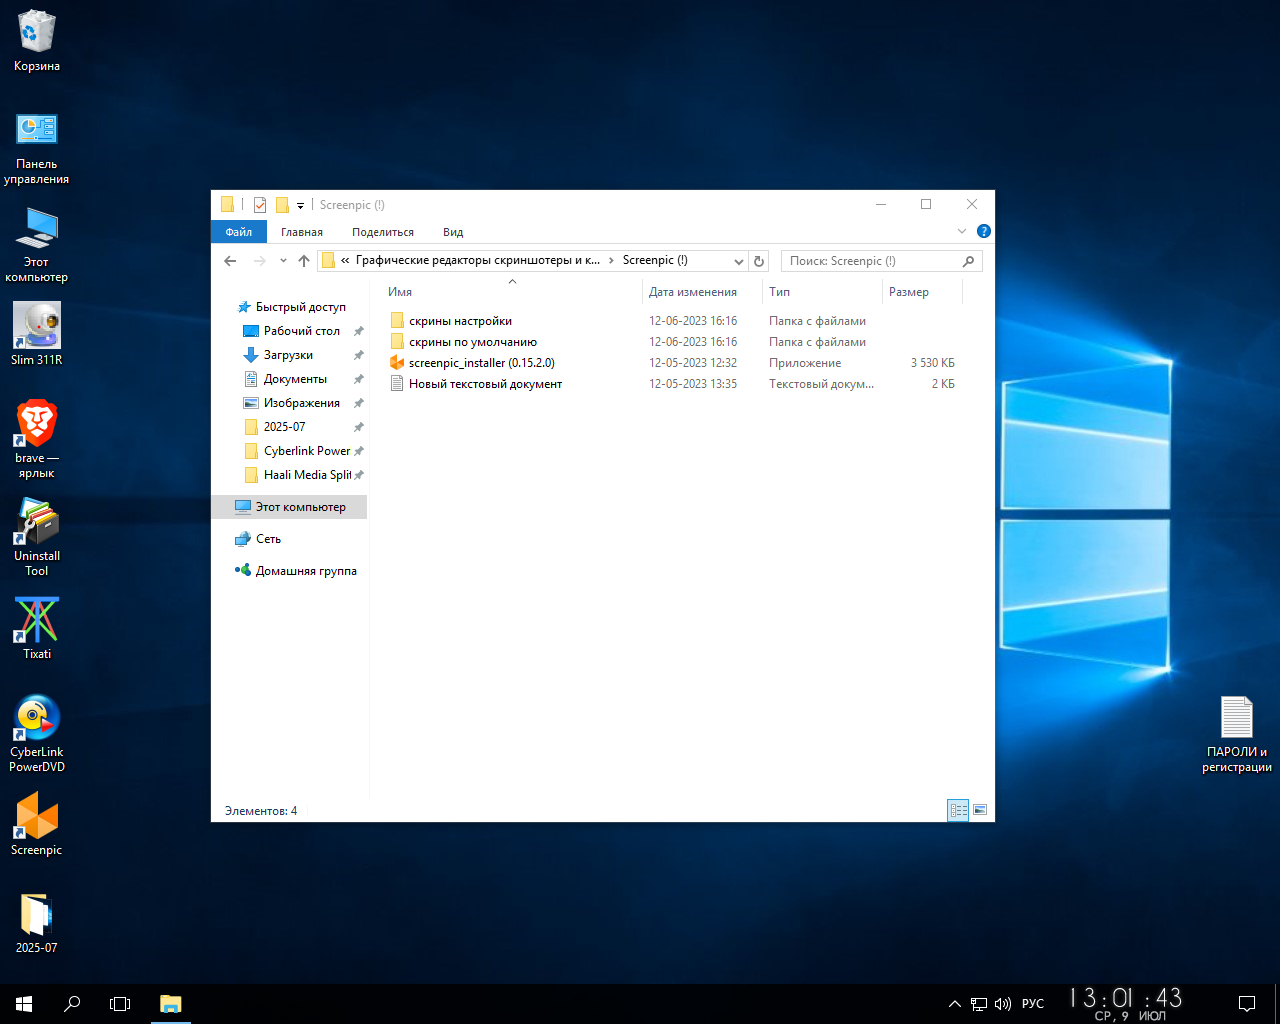Click the refresh button in the address bar
Screen dimensions: 1280x1024
pos(759,261)
